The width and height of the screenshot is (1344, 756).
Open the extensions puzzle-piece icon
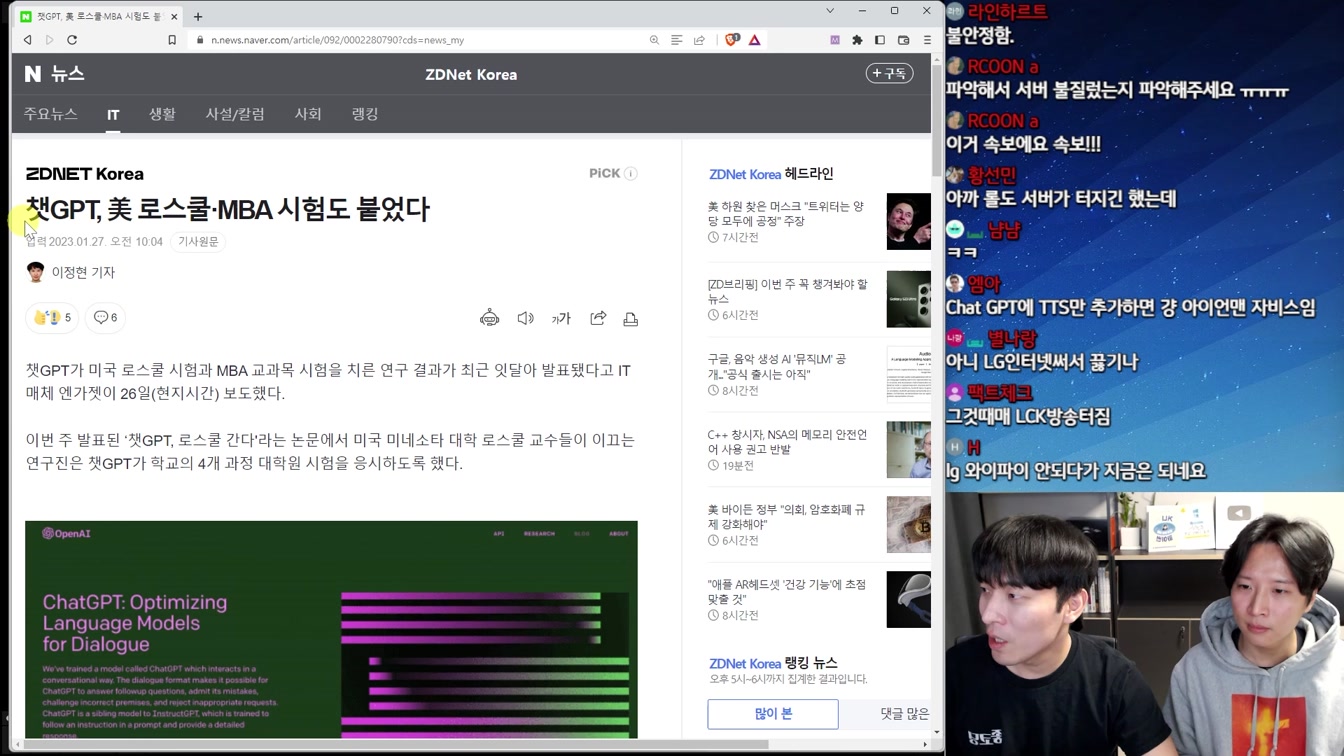click(x=857, y=40)
